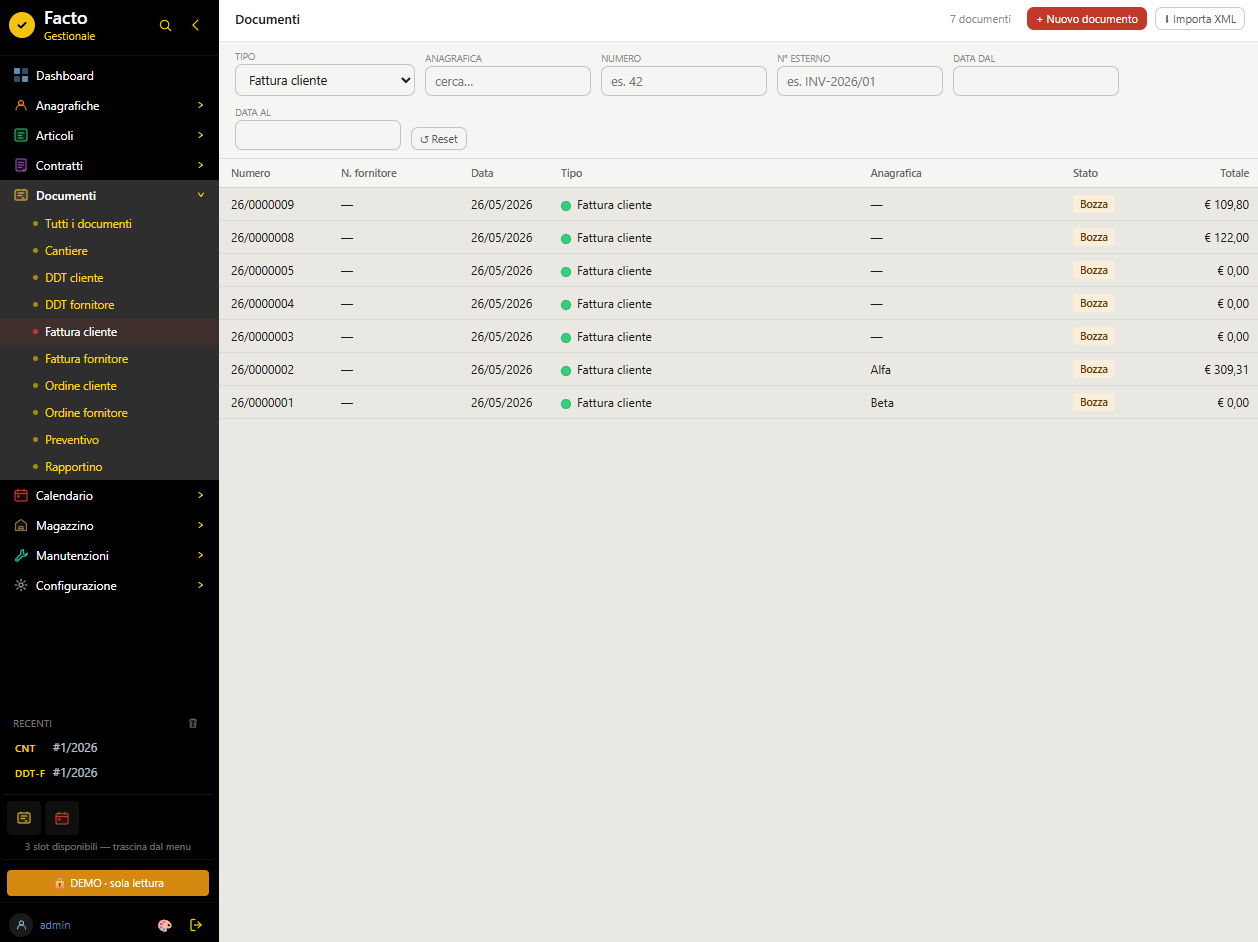1258x942 pixels.
Task: Collapse the Documenti menu chevron
Action: pos(200,195)
